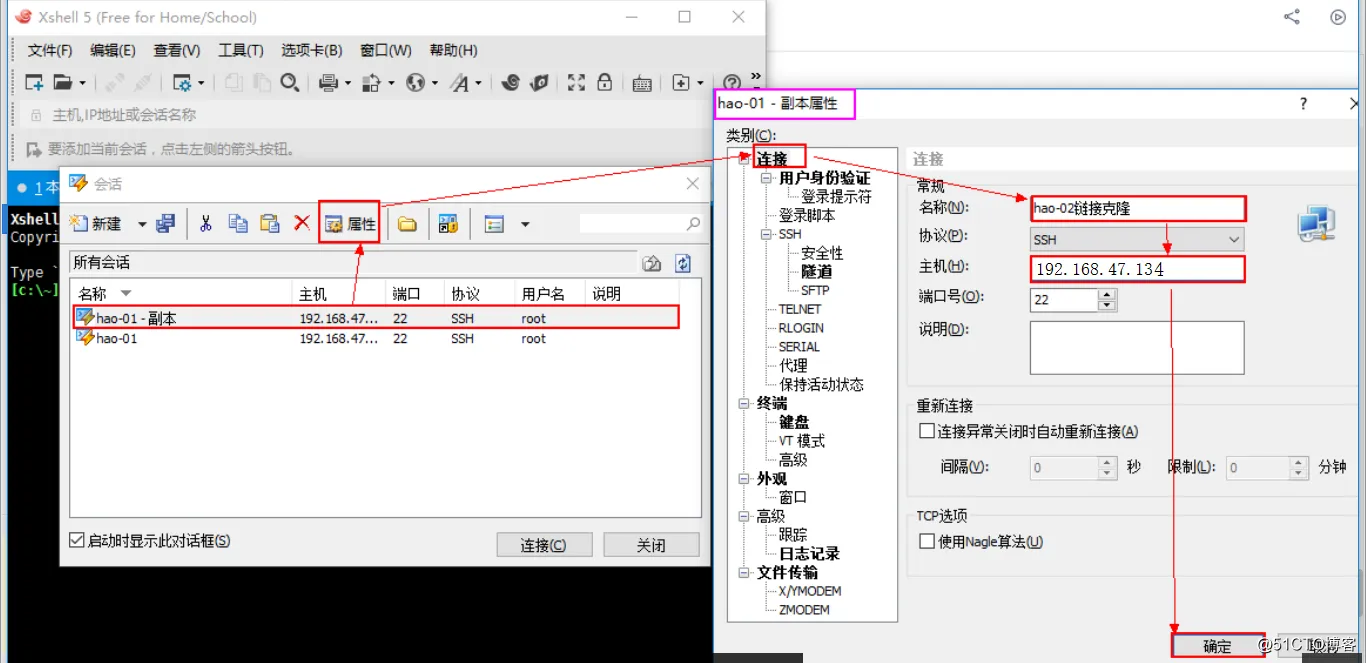Click the session properties gear icon in Xshell toolbar

182,83
